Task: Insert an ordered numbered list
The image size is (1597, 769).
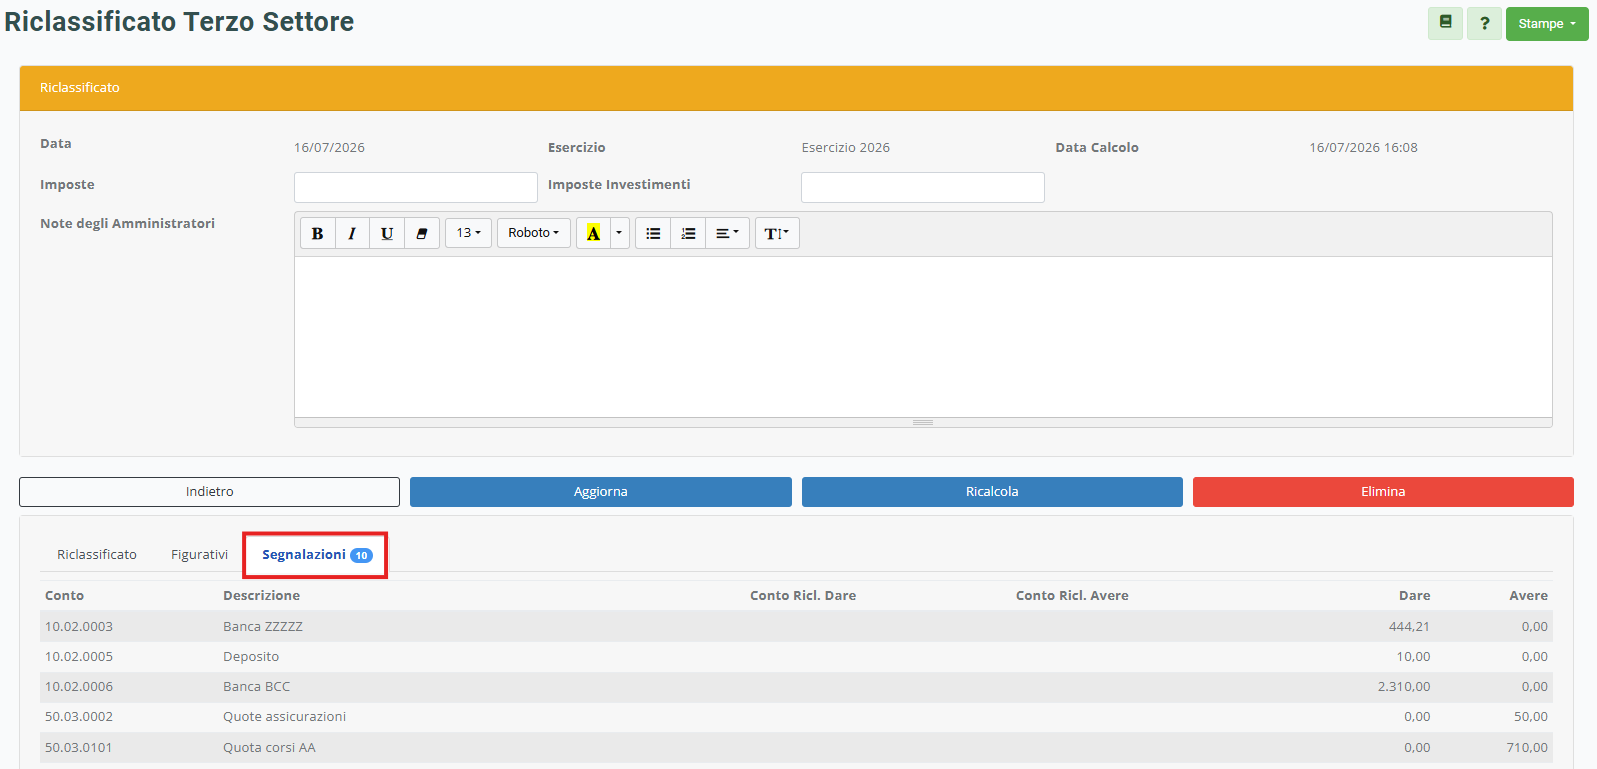Action: 688,233
